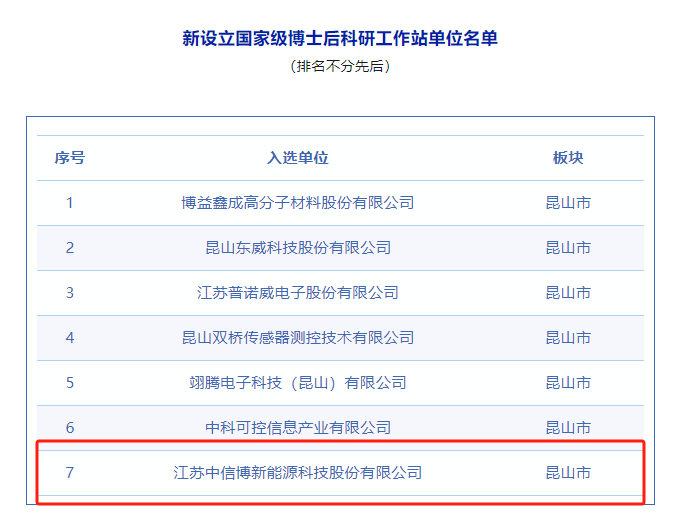Click the 板块 column header
Viewport: 682px width, 526px height.
click(568, 158)
